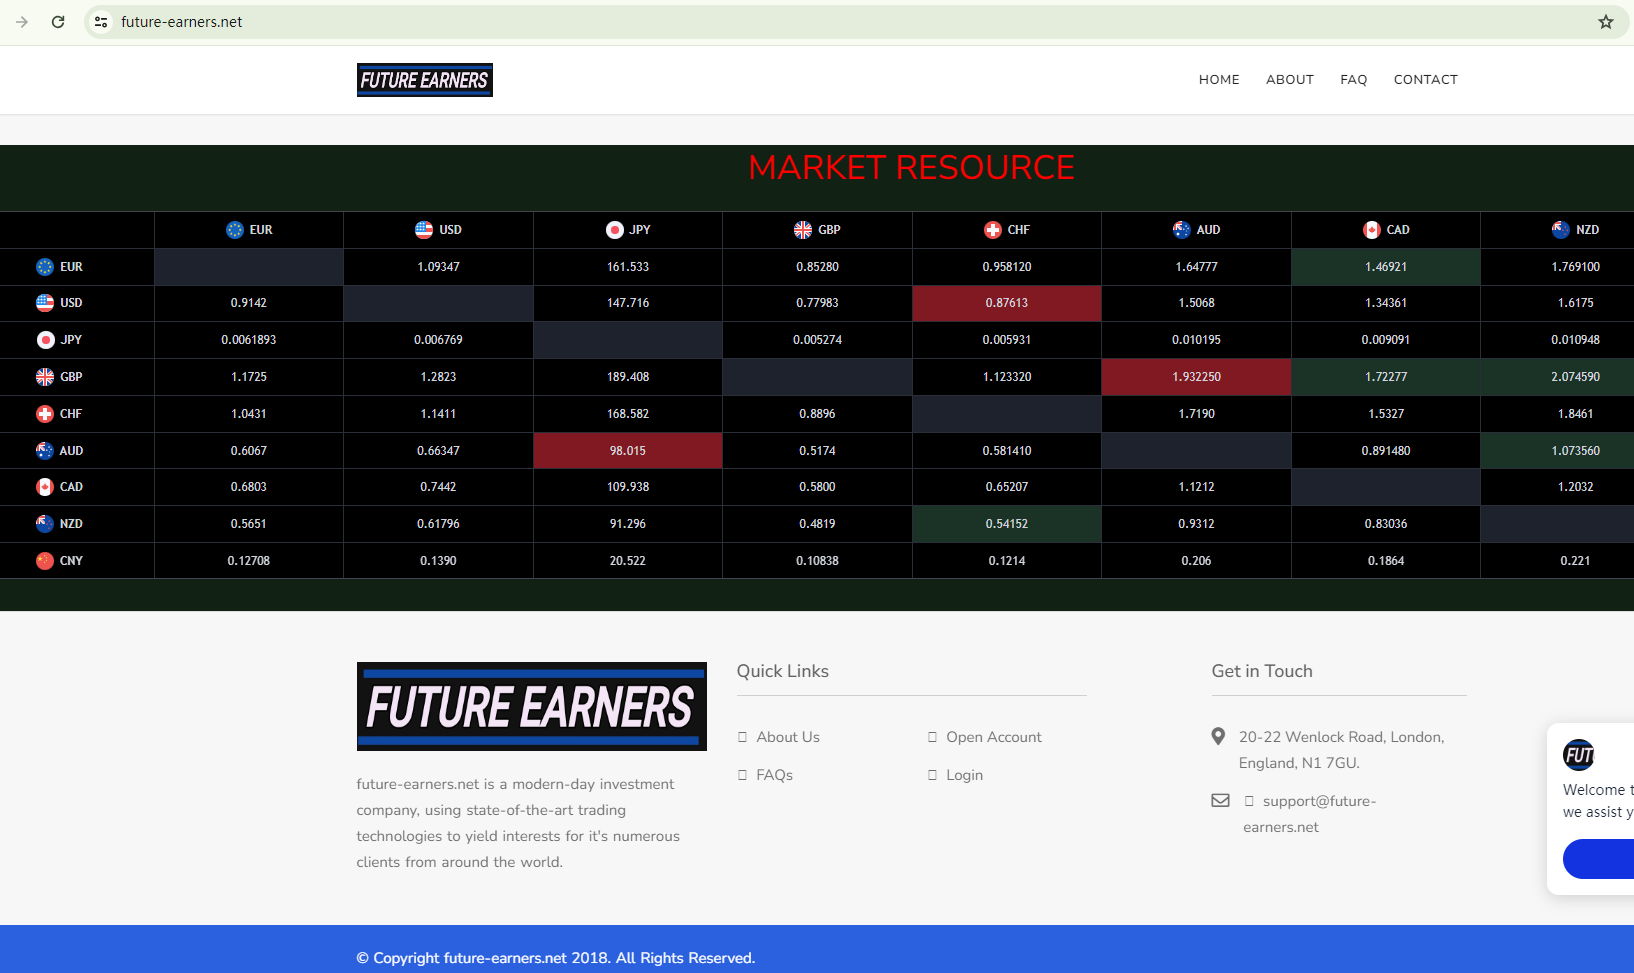Viewport: 1634px width, 973px height.
Task: Follow the About Us quick link
Action: pos(788,737)
